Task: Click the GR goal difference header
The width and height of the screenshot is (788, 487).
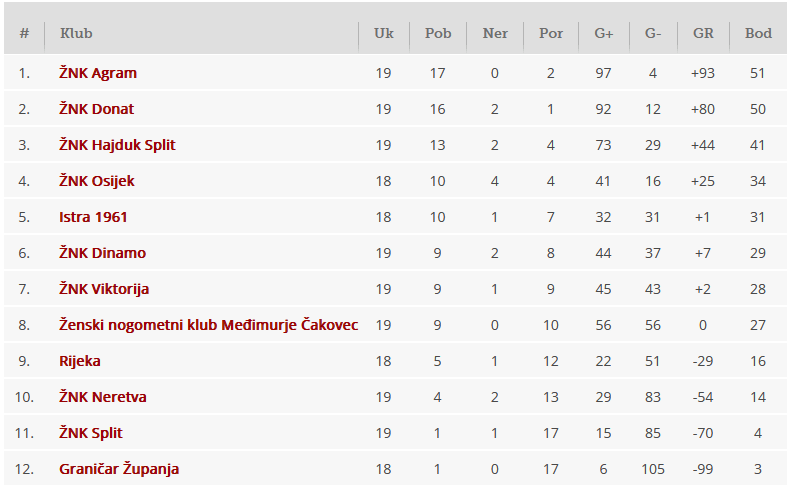Action: pyautogui.click(x=703, y=33)
